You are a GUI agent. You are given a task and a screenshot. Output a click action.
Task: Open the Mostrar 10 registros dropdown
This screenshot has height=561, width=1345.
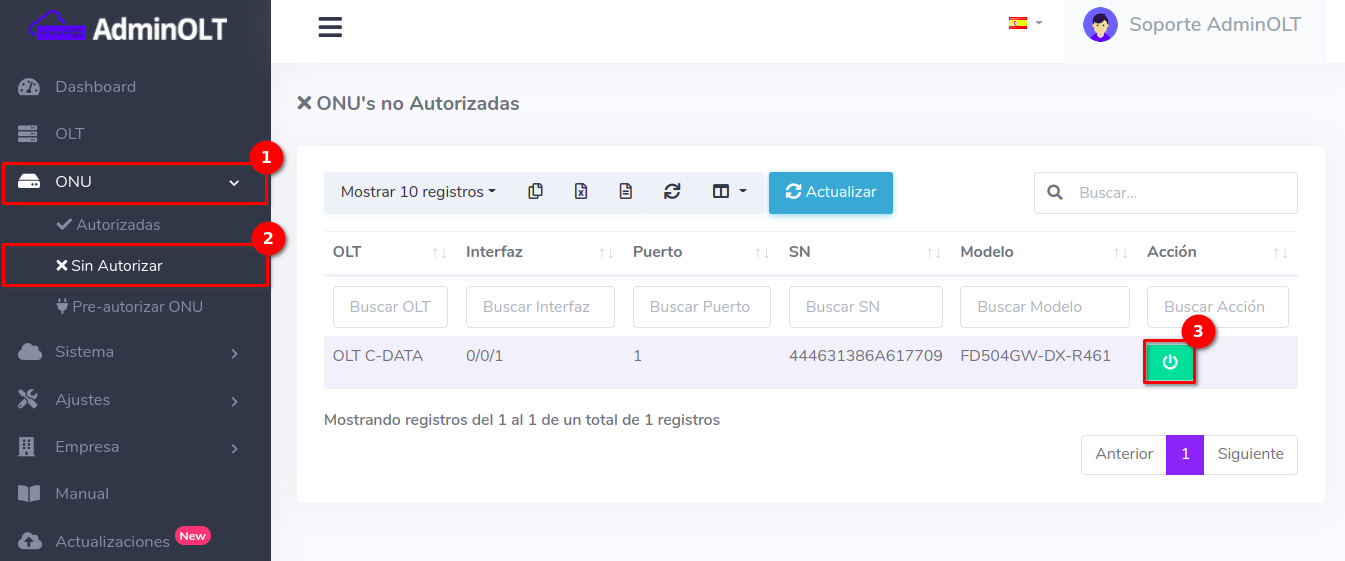coord(418,192)
